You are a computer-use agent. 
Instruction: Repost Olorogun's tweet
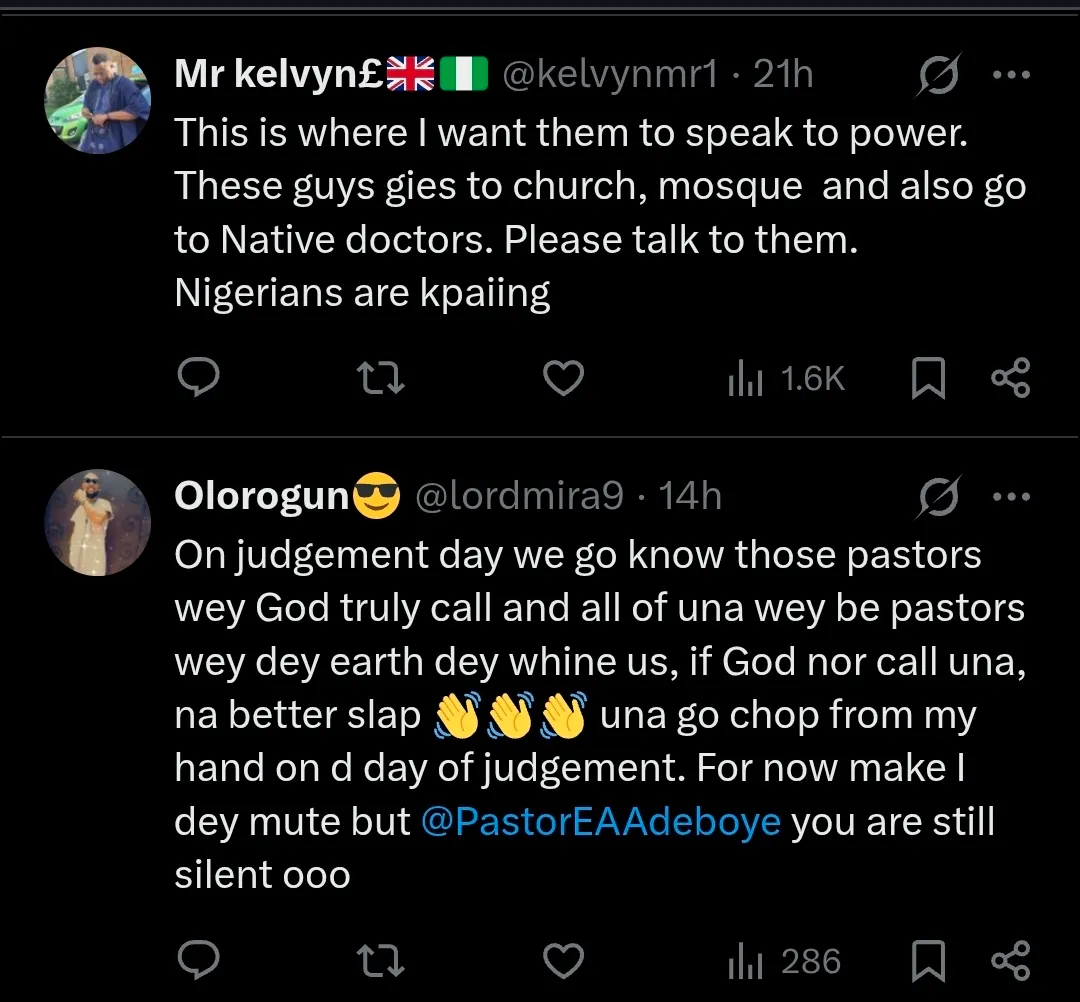coord(381,961)
